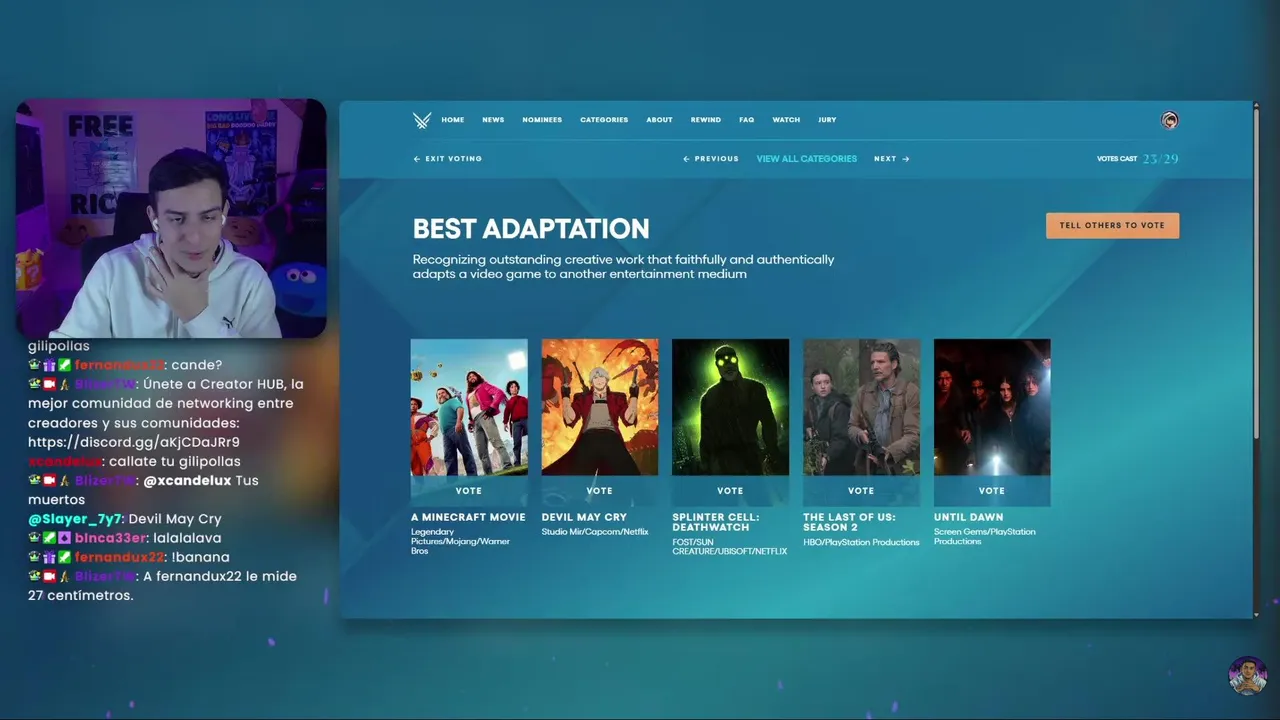Click the streamer webcam feed
Viewport: 1280px width, 720px height.
coord(171,219)
